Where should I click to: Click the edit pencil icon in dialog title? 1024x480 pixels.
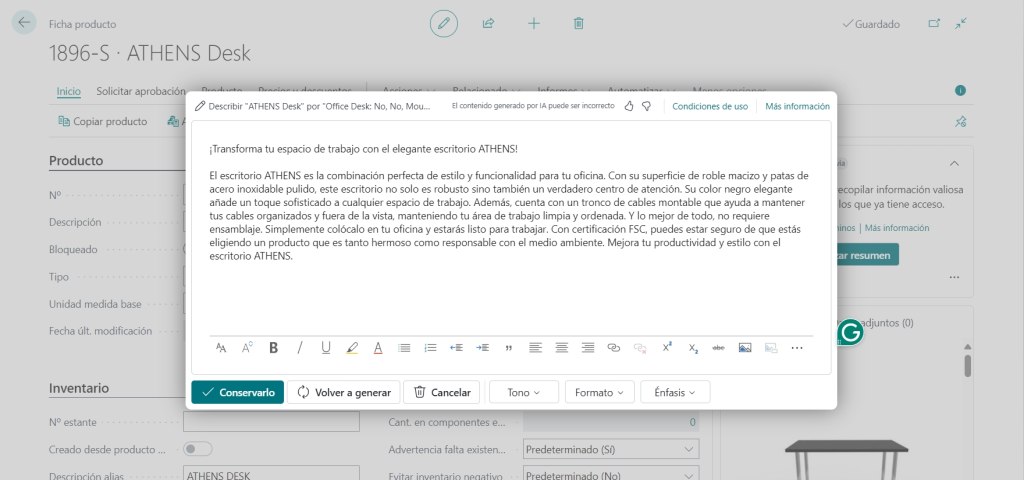click(x=200, y=106)
